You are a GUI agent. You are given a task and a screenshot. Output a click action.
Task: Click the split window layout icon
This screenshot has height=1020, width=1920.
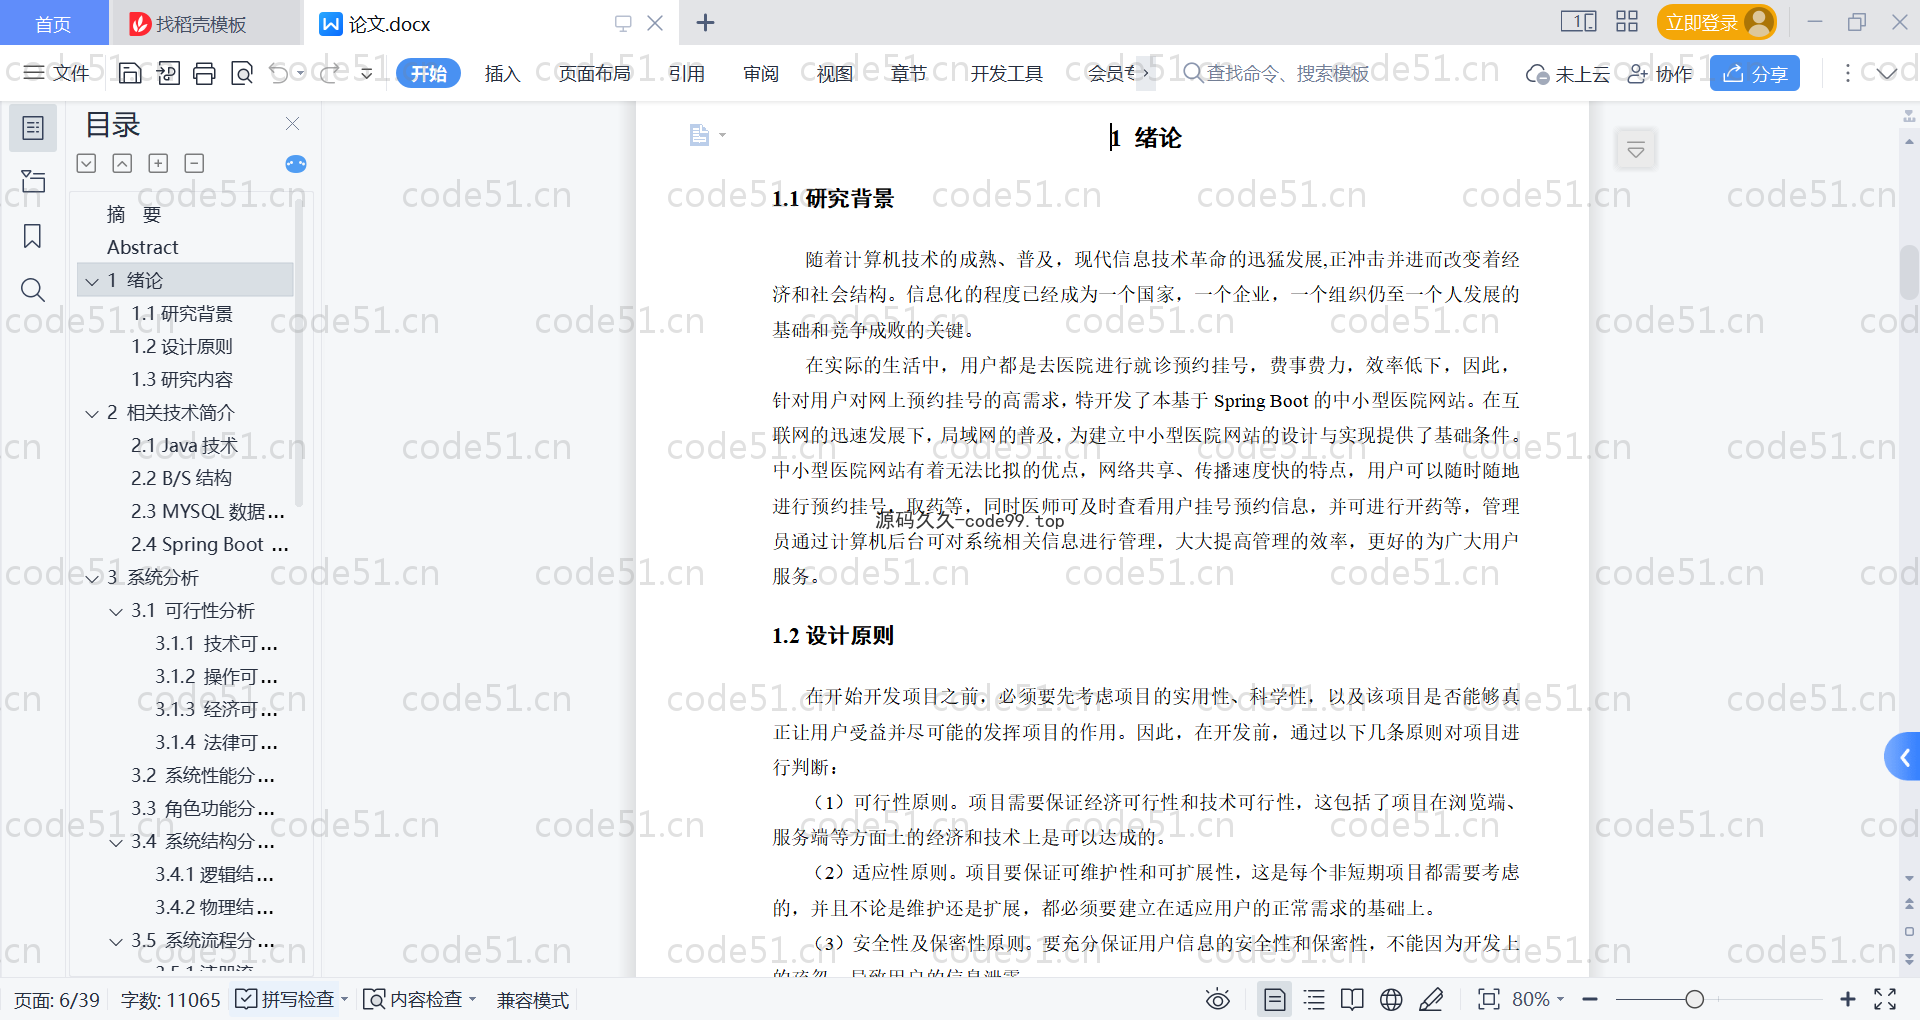point(1579,22)
